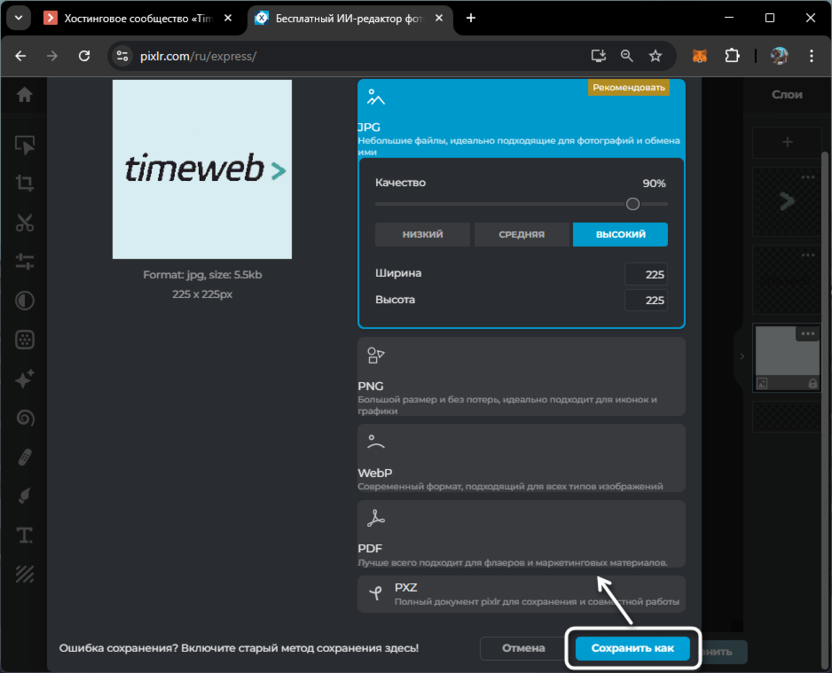Screen dimensions: 832x673
Task: Select the Retouch bandage tool
Action: click(x=24, y=457)
